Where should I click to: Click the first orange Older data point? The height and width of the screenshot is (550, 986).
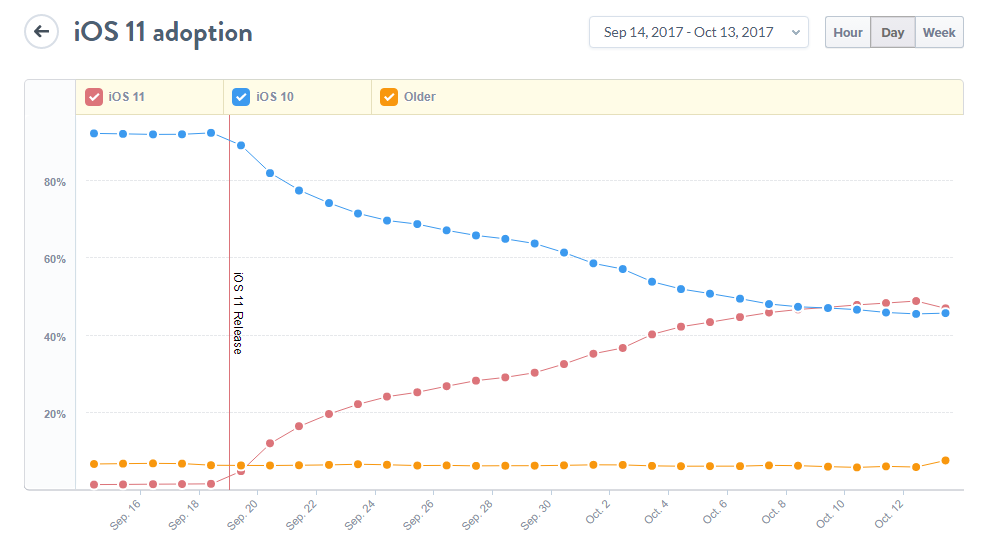point(94,464)
